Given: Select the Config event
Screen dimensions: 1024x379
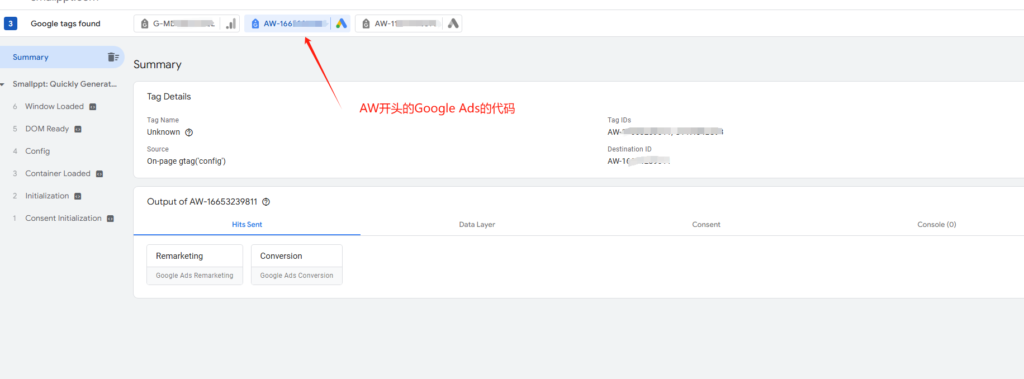Looking at the screenshot, I should (x=37, y=151).
